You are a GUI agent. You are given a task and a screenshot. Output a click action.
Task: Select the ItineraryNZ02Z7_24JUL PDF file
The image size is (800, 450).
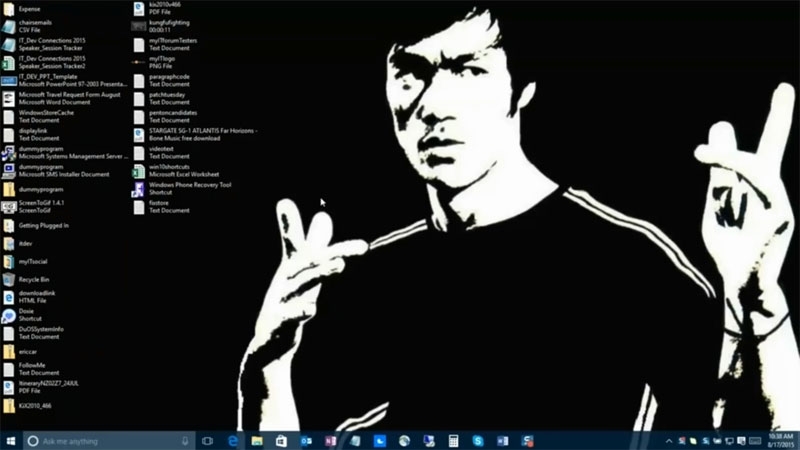41,387
